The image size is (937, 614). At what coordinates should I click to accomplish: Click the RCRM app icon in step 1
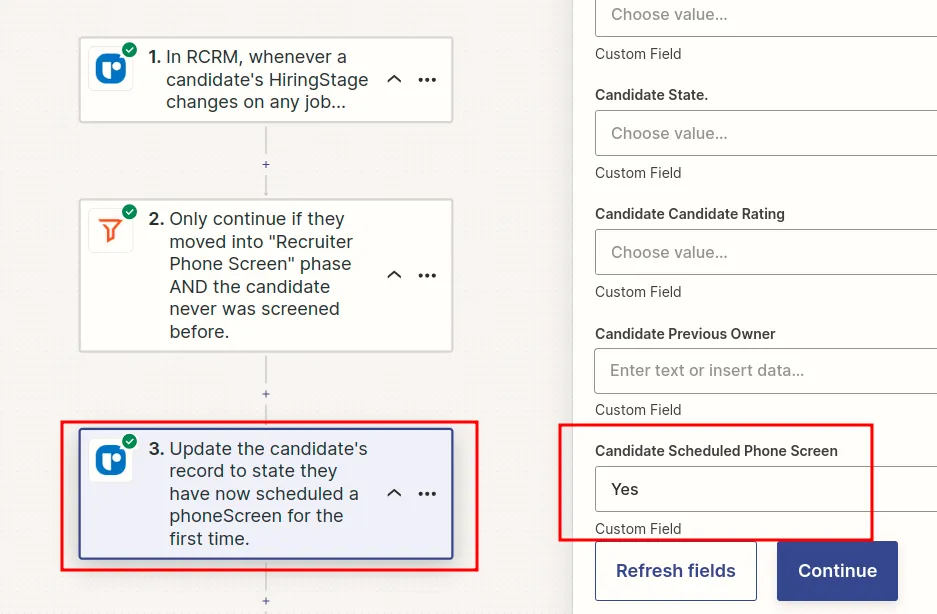click(x=110, y=69)
